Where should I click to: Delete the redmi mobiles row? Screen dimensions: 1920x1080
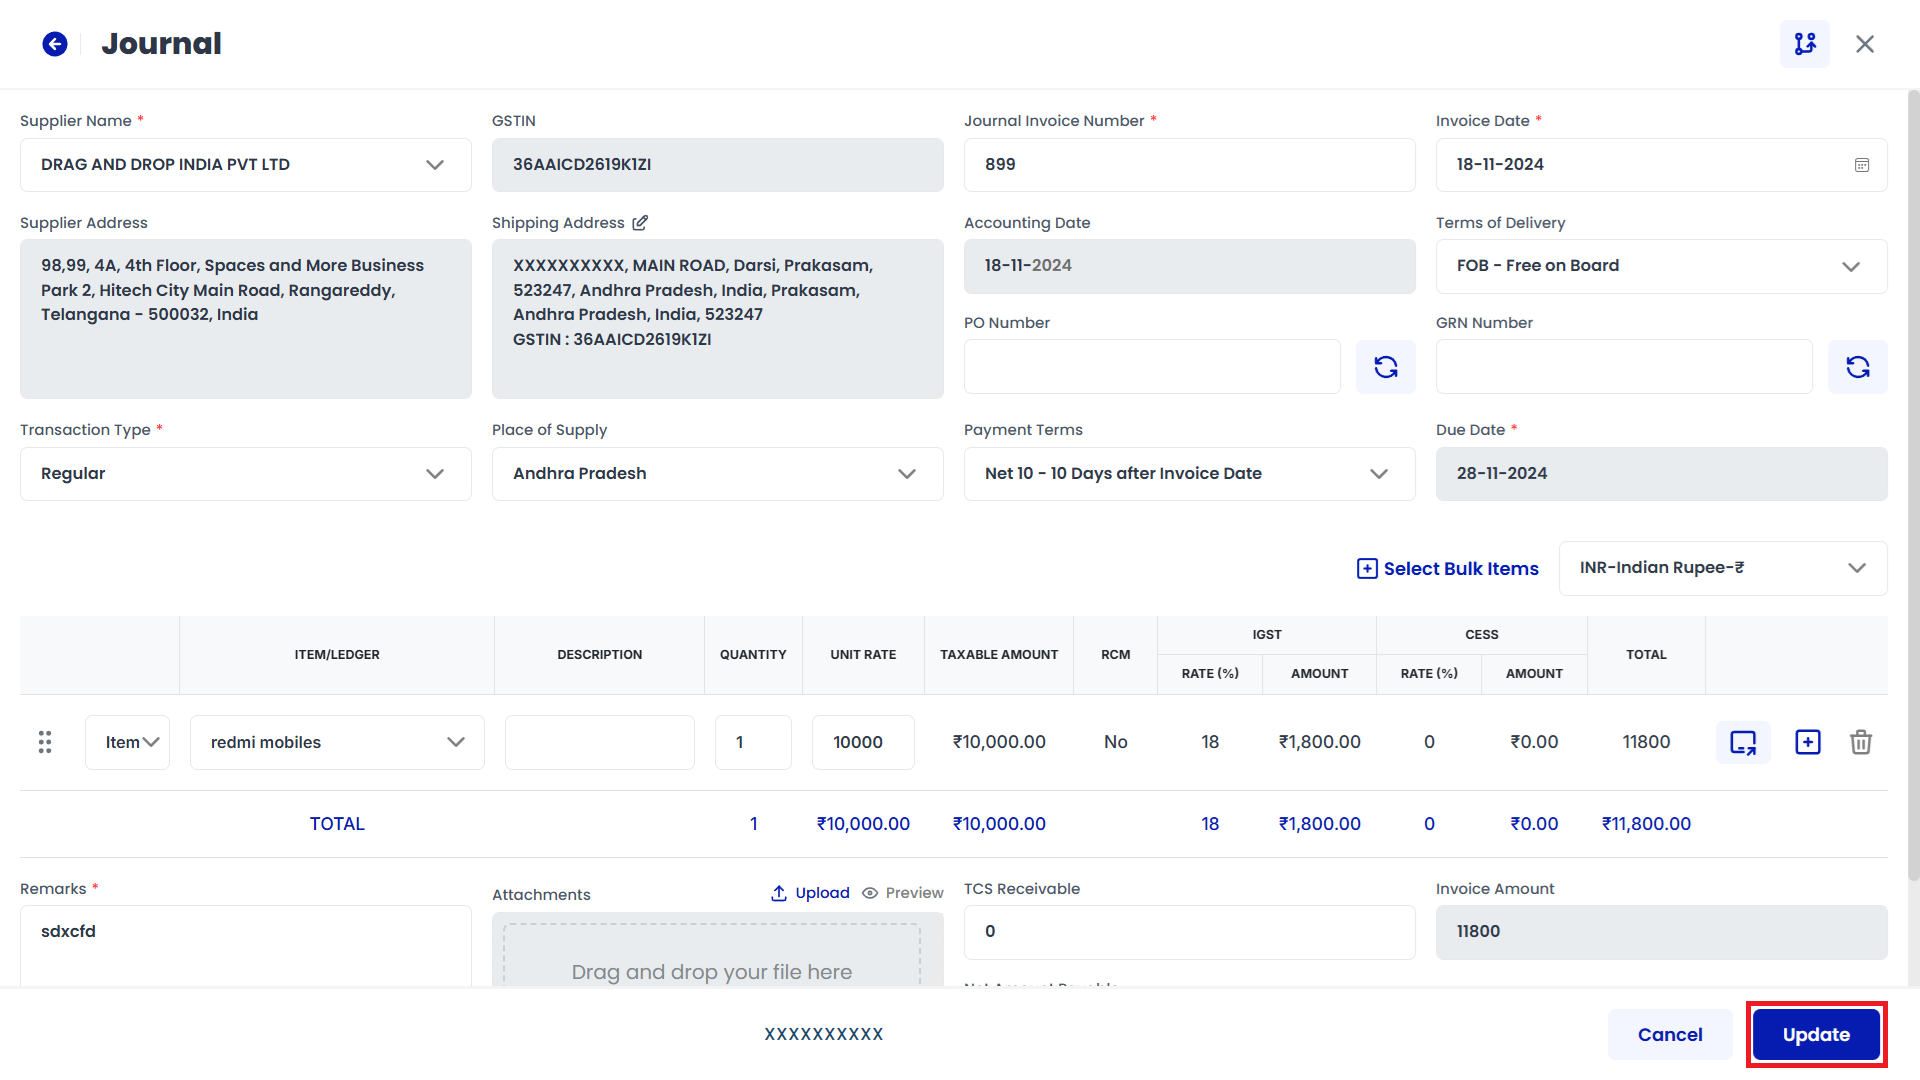coord(1860,742)
